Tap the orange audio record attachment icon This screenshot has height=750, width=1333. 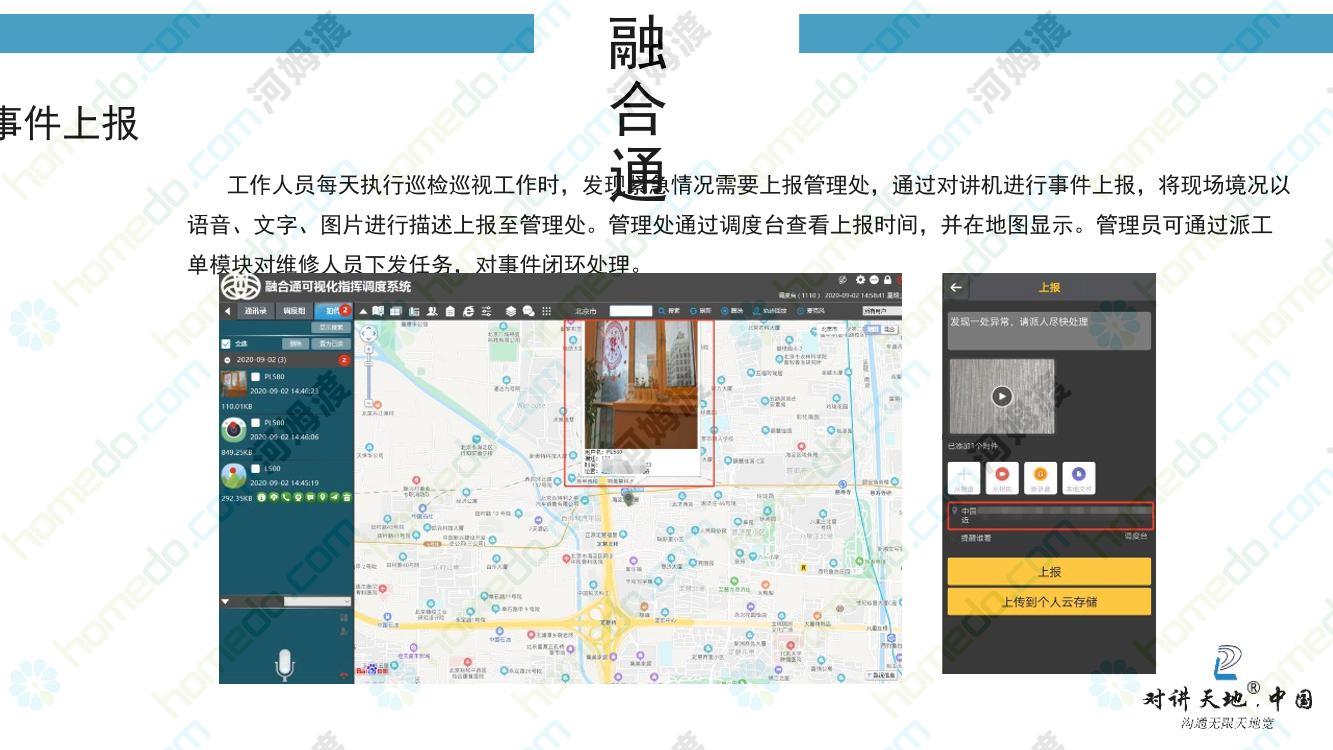click(x=1040, y=478)
